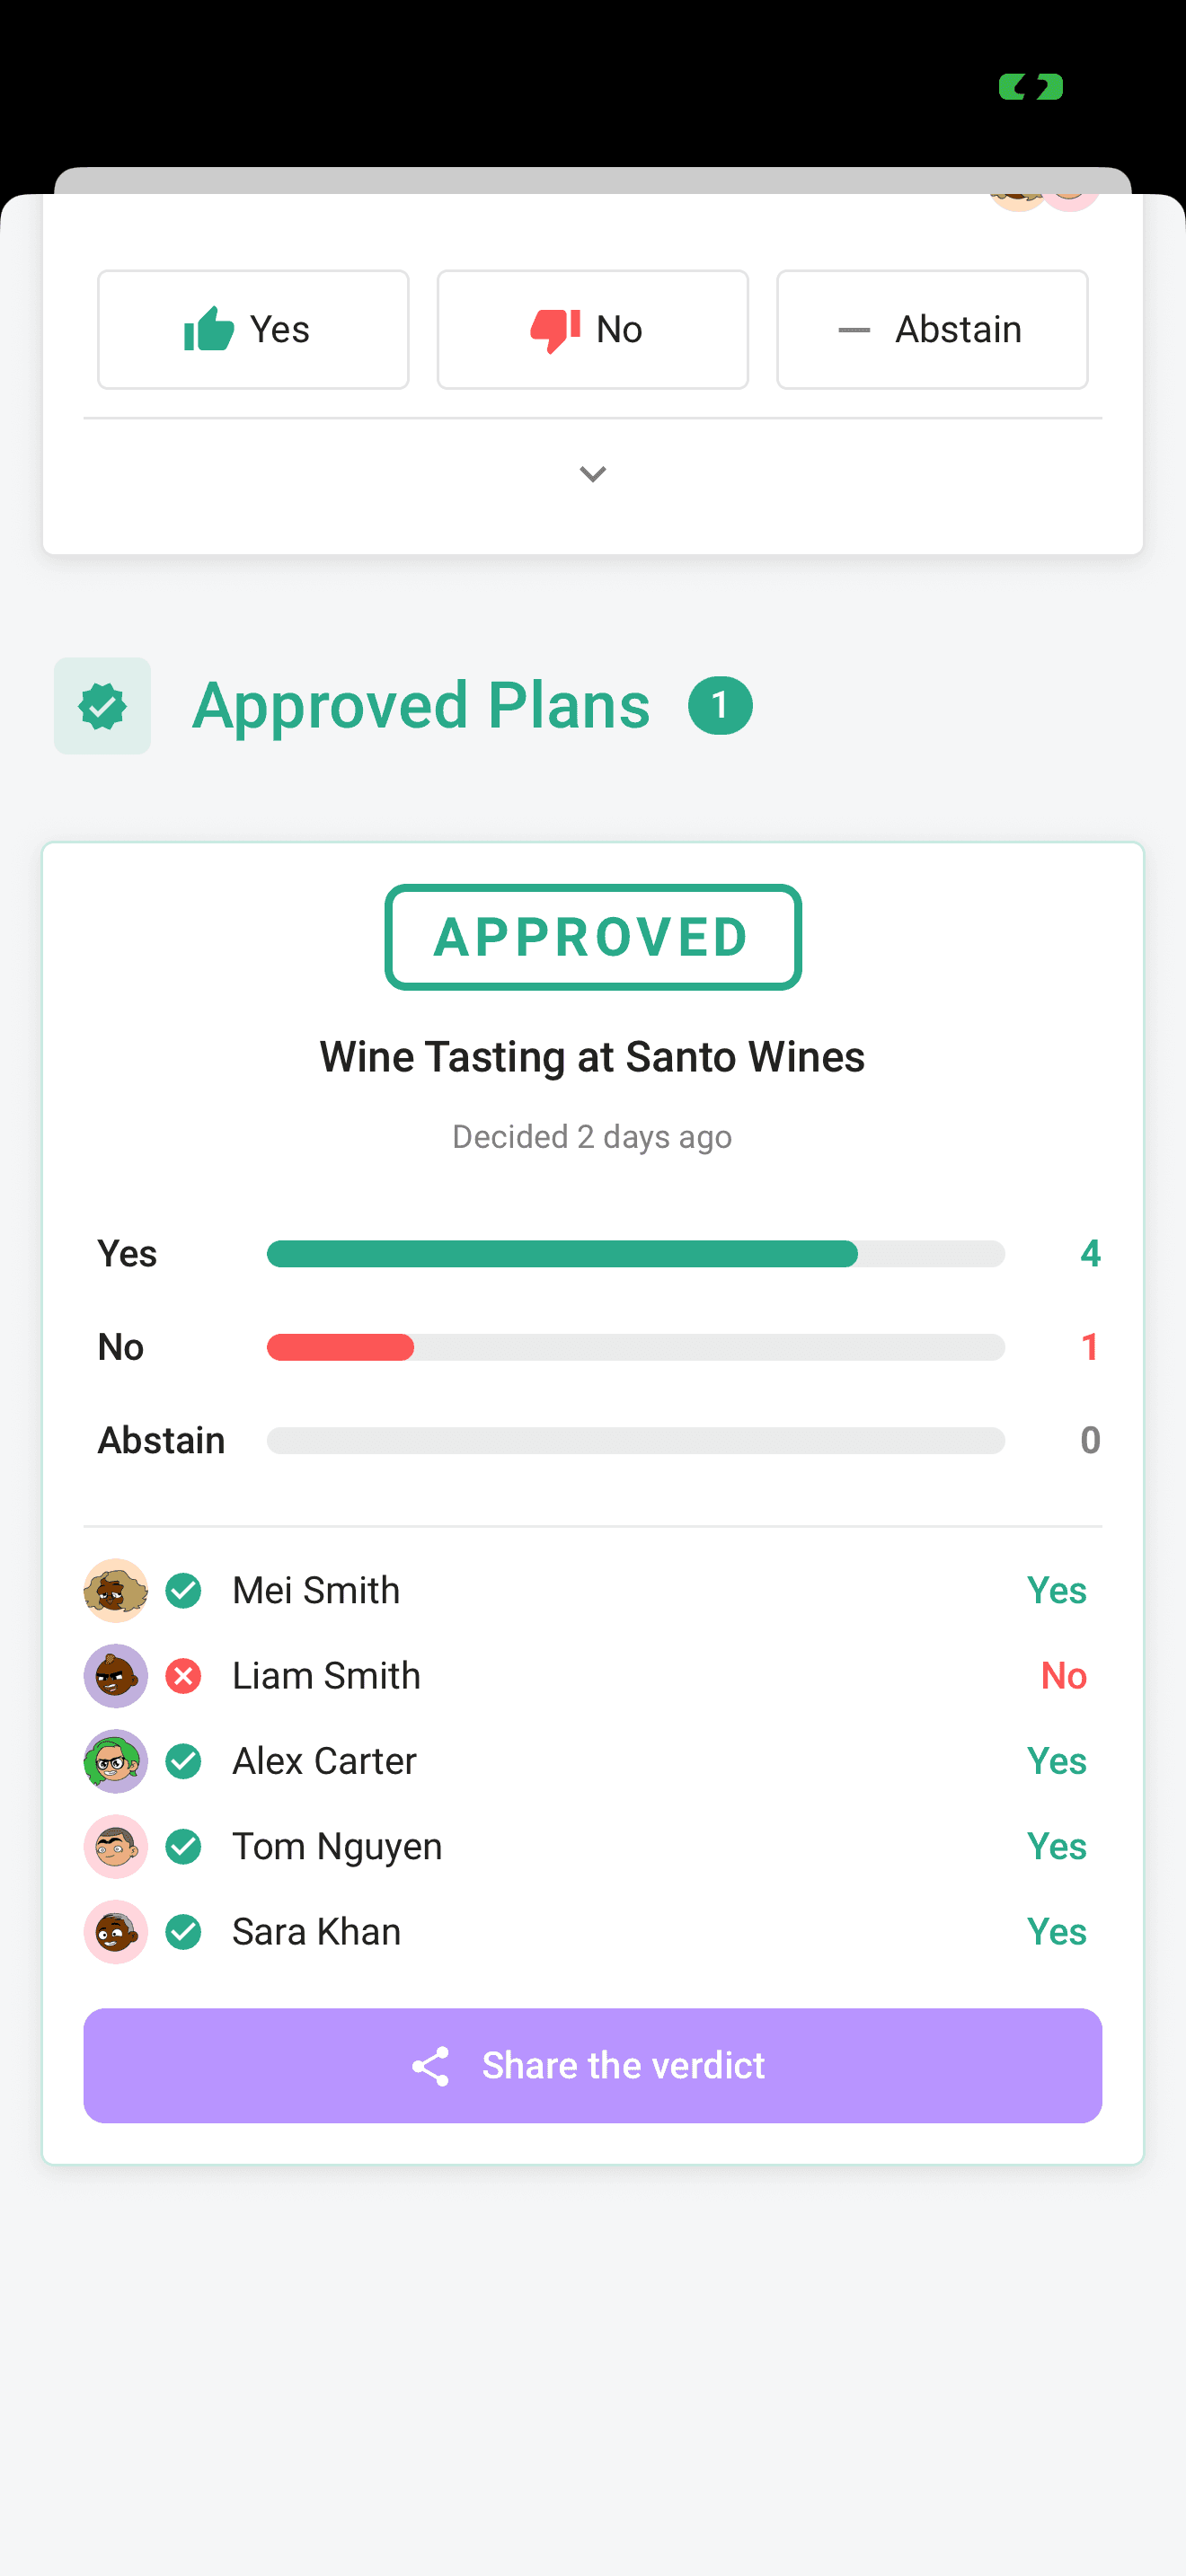1186x2576 pixels.
Task: Open Liam Smith's avatar
Action: pyautogui.click(x=116, y=1676)
